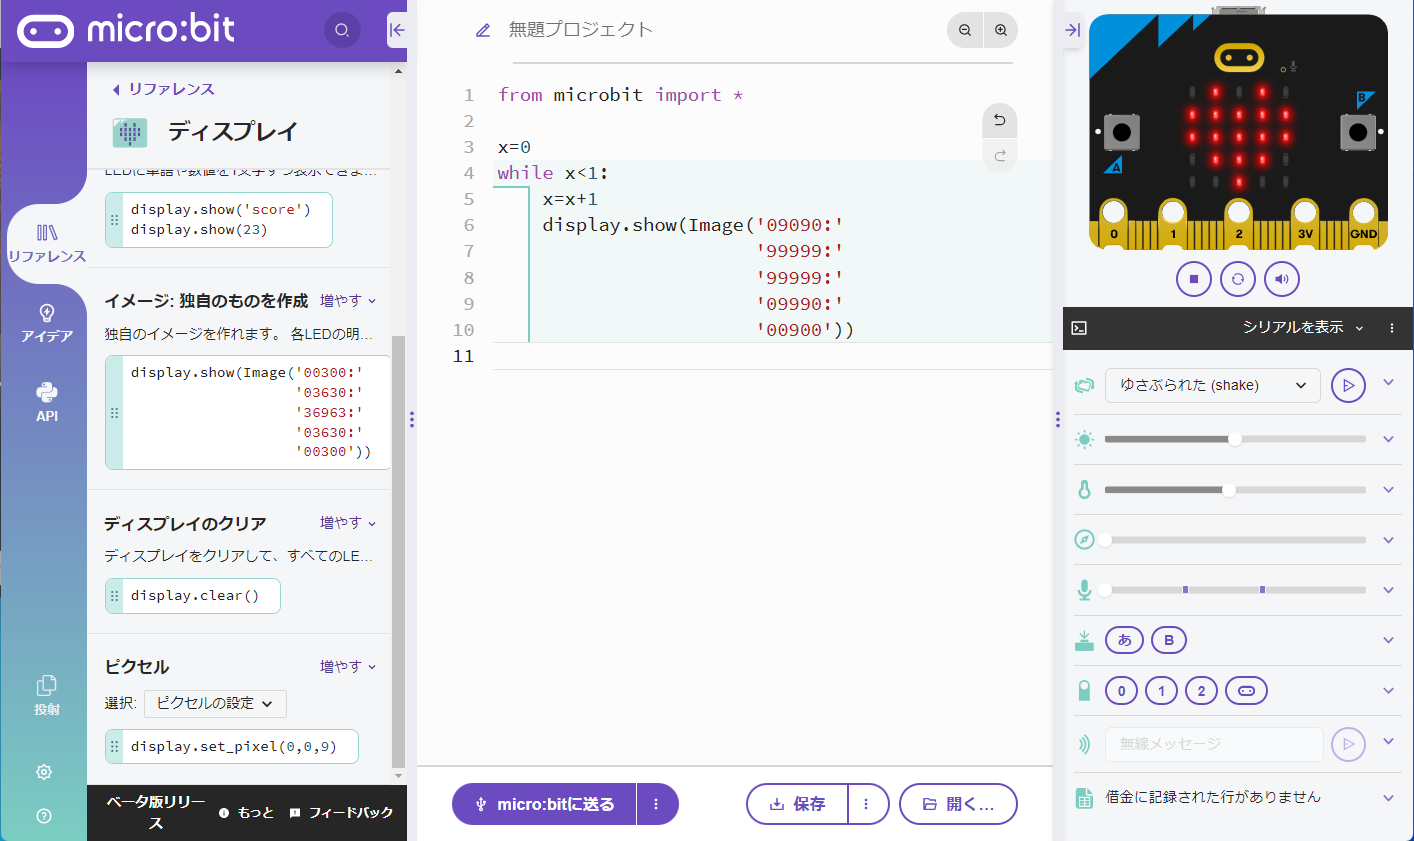Zoom out the code editor
Image resolution: width=1414 pixels, height=841 pixels.
point(965,30)
